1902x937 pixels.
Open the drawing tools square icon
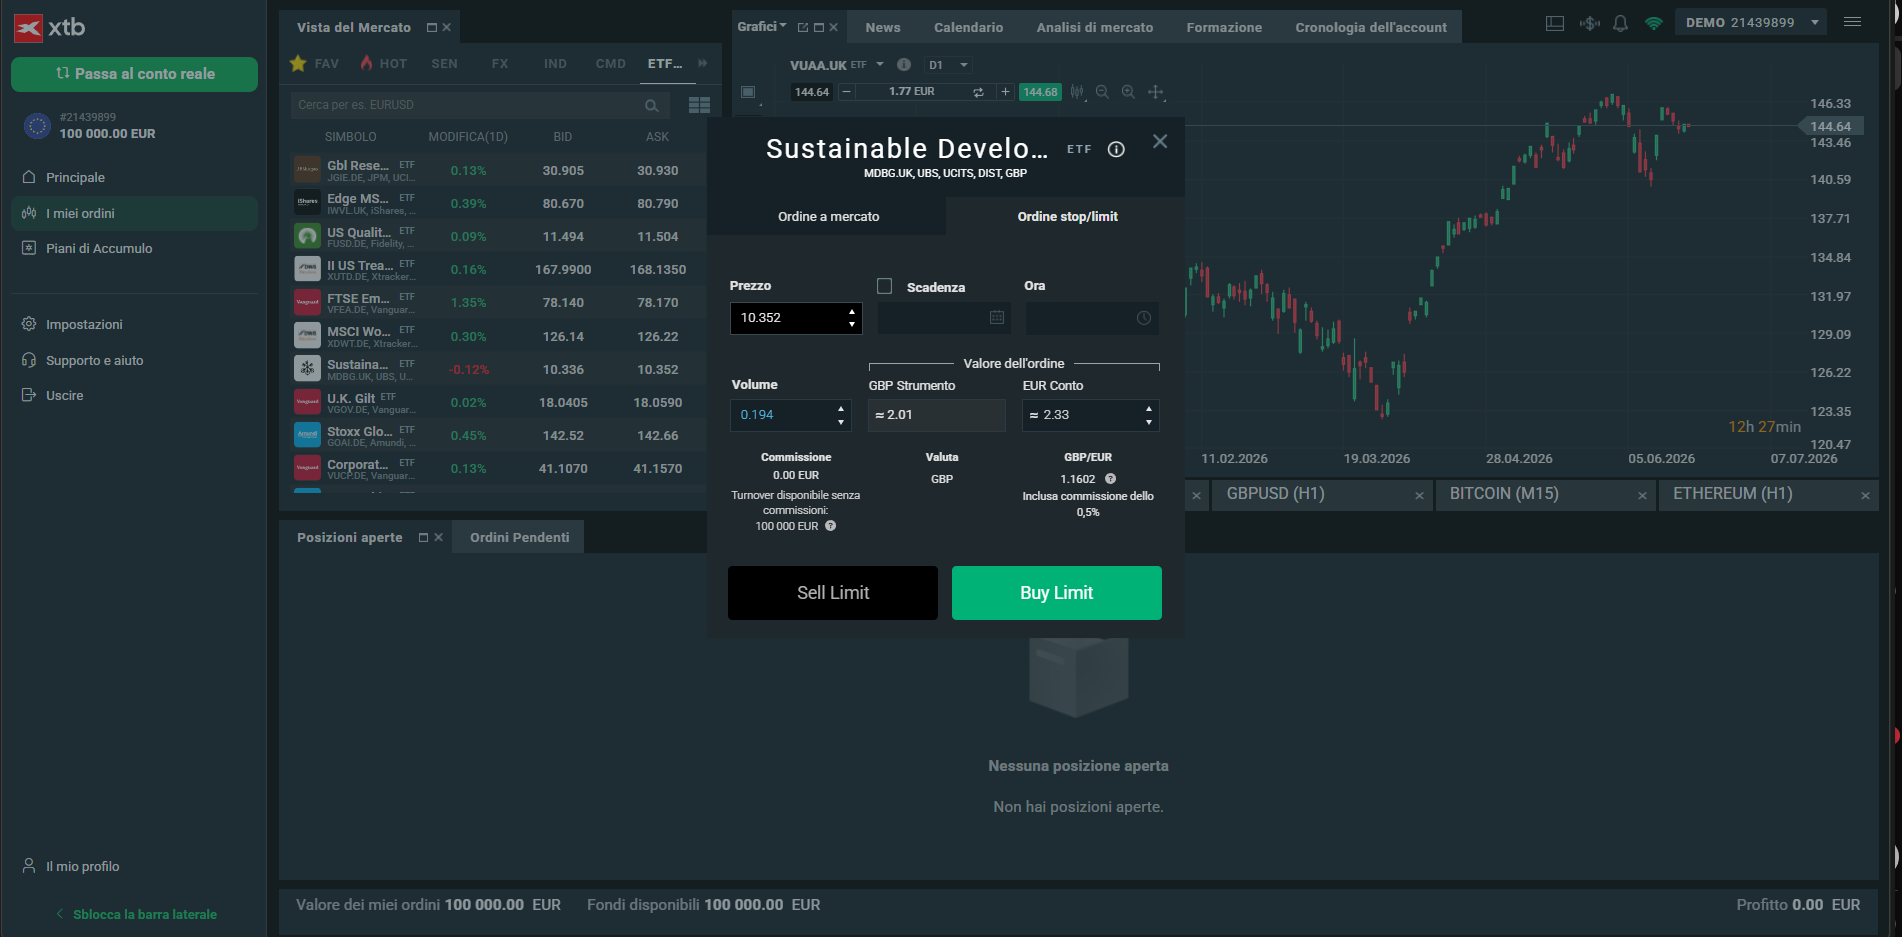pyautogui.click(x=747, y=92)
